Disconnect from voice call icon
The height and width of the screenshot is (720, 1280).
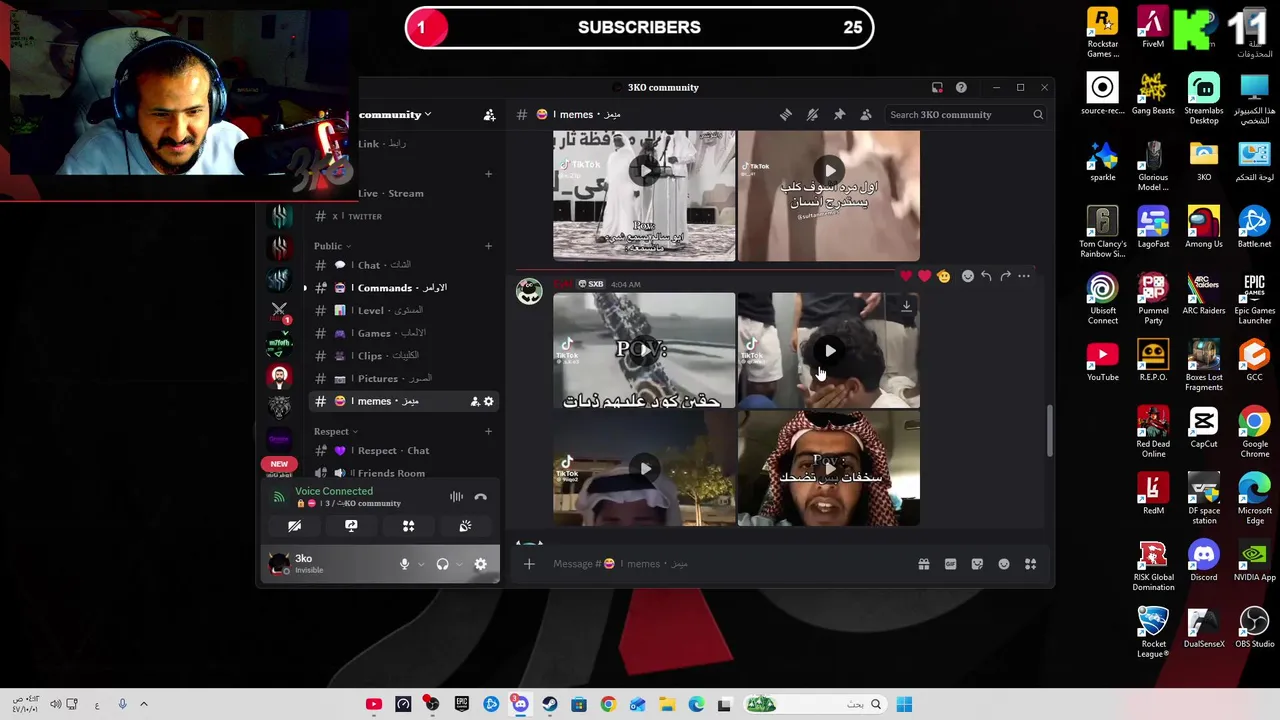tap(480, 496)
